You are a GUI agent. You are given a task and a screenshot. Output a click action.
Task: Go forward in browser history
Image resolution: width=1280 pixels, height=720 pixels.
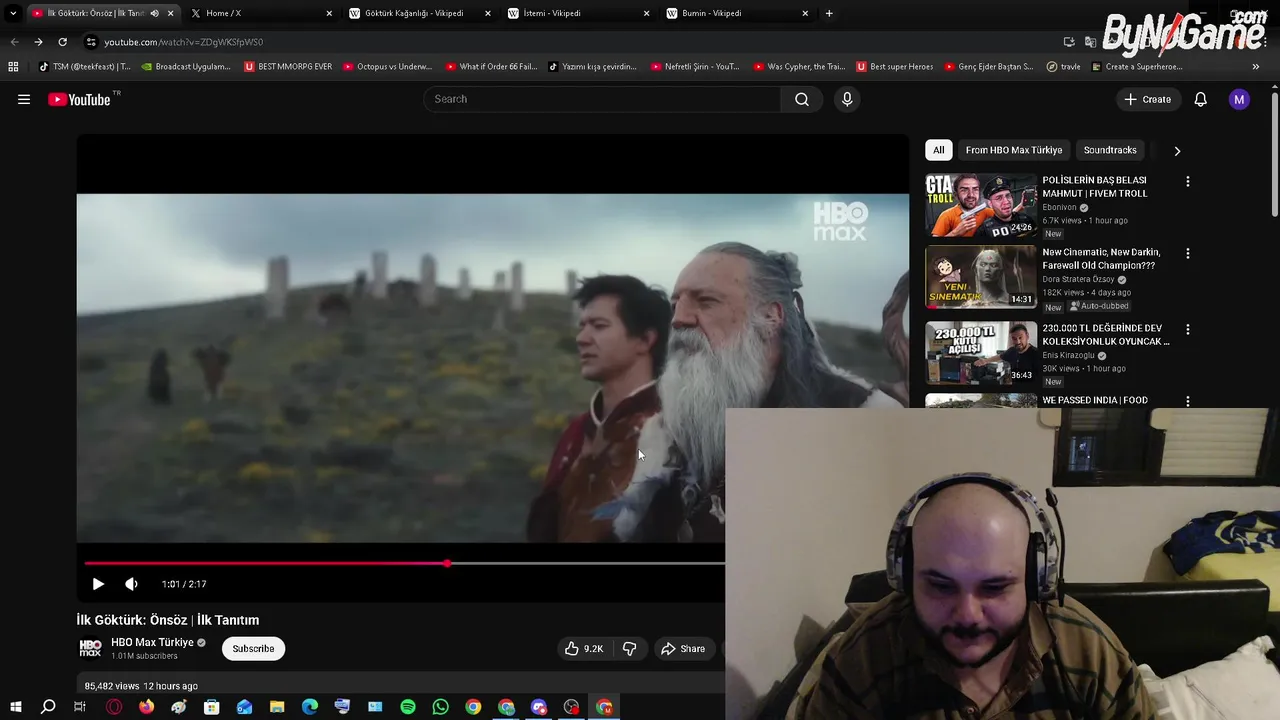click(38, 42)
